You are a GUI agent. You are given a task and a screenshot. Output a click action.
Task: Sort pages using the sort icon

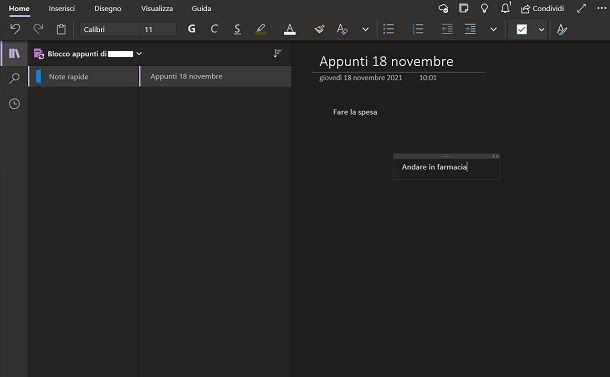(277, 53)
